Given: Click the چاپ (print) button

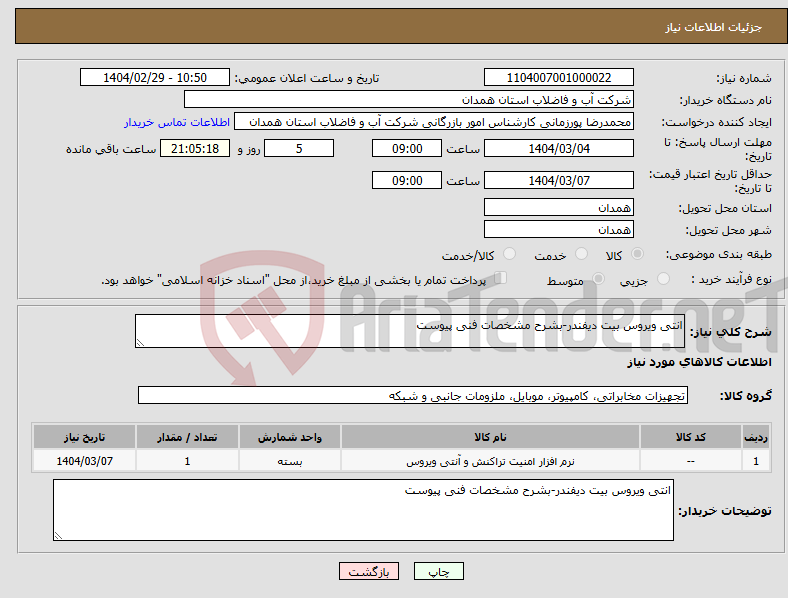Looking at the screenshot, I should 438,571.
